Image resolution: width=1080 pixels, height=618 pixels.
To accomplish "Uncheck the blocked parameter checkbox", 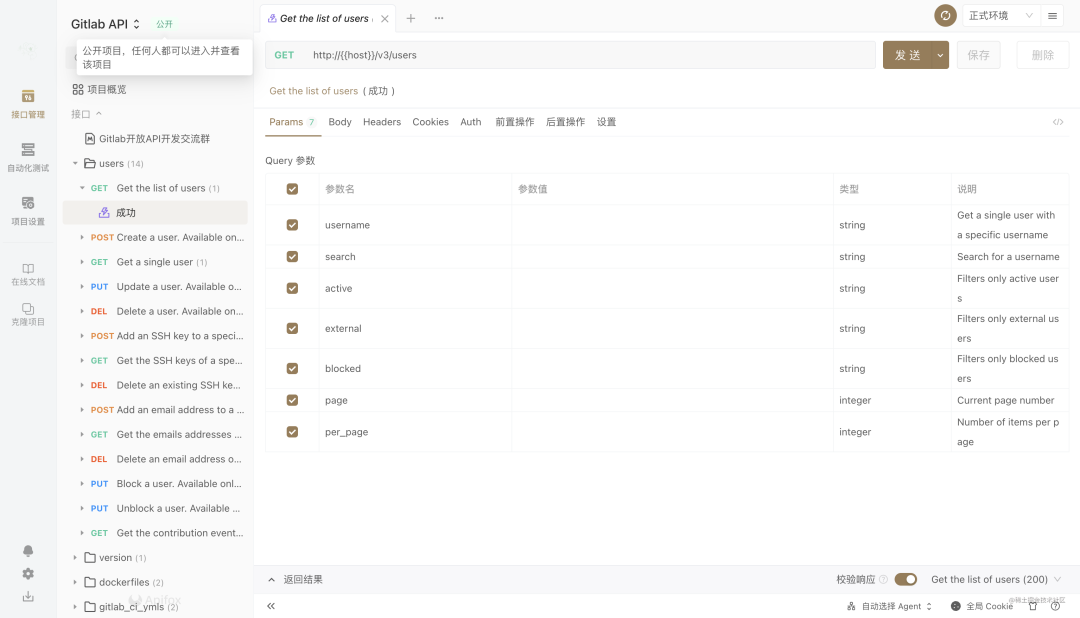I will click(x=292, y=369).
